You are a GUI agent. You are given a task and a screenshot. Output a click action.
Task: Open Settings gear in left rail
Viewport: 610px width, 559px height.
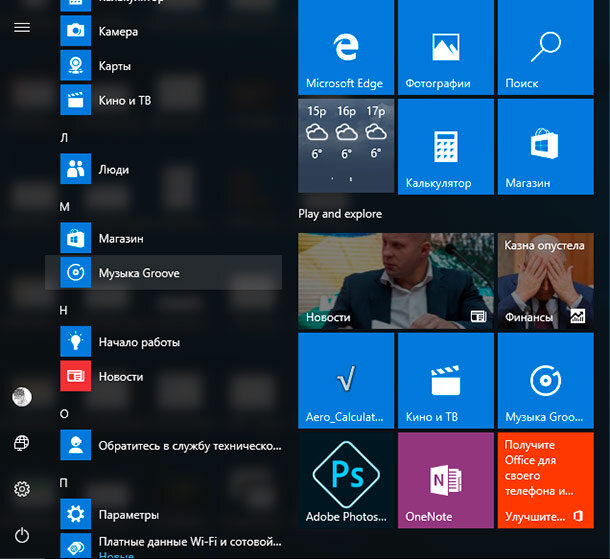[22, 489]
